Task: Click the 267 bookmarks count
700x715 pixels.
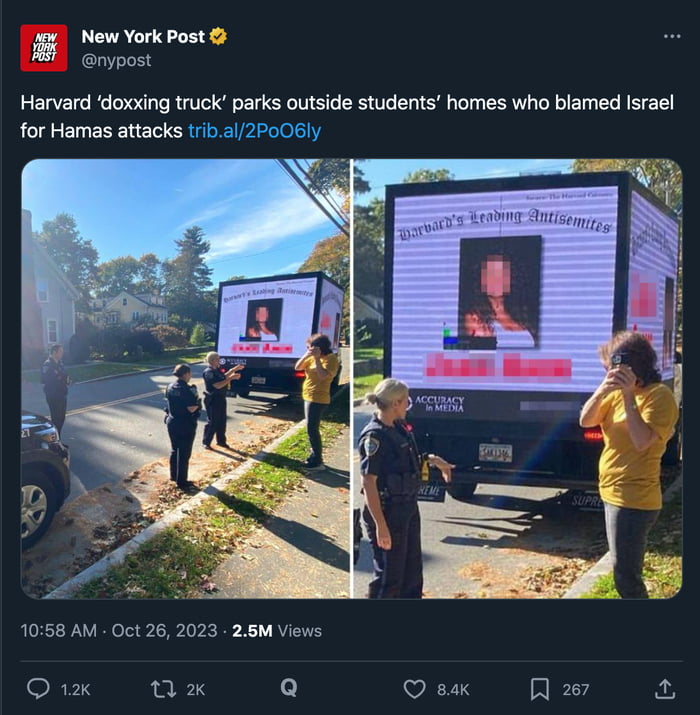Action: (x=576, y=689)
